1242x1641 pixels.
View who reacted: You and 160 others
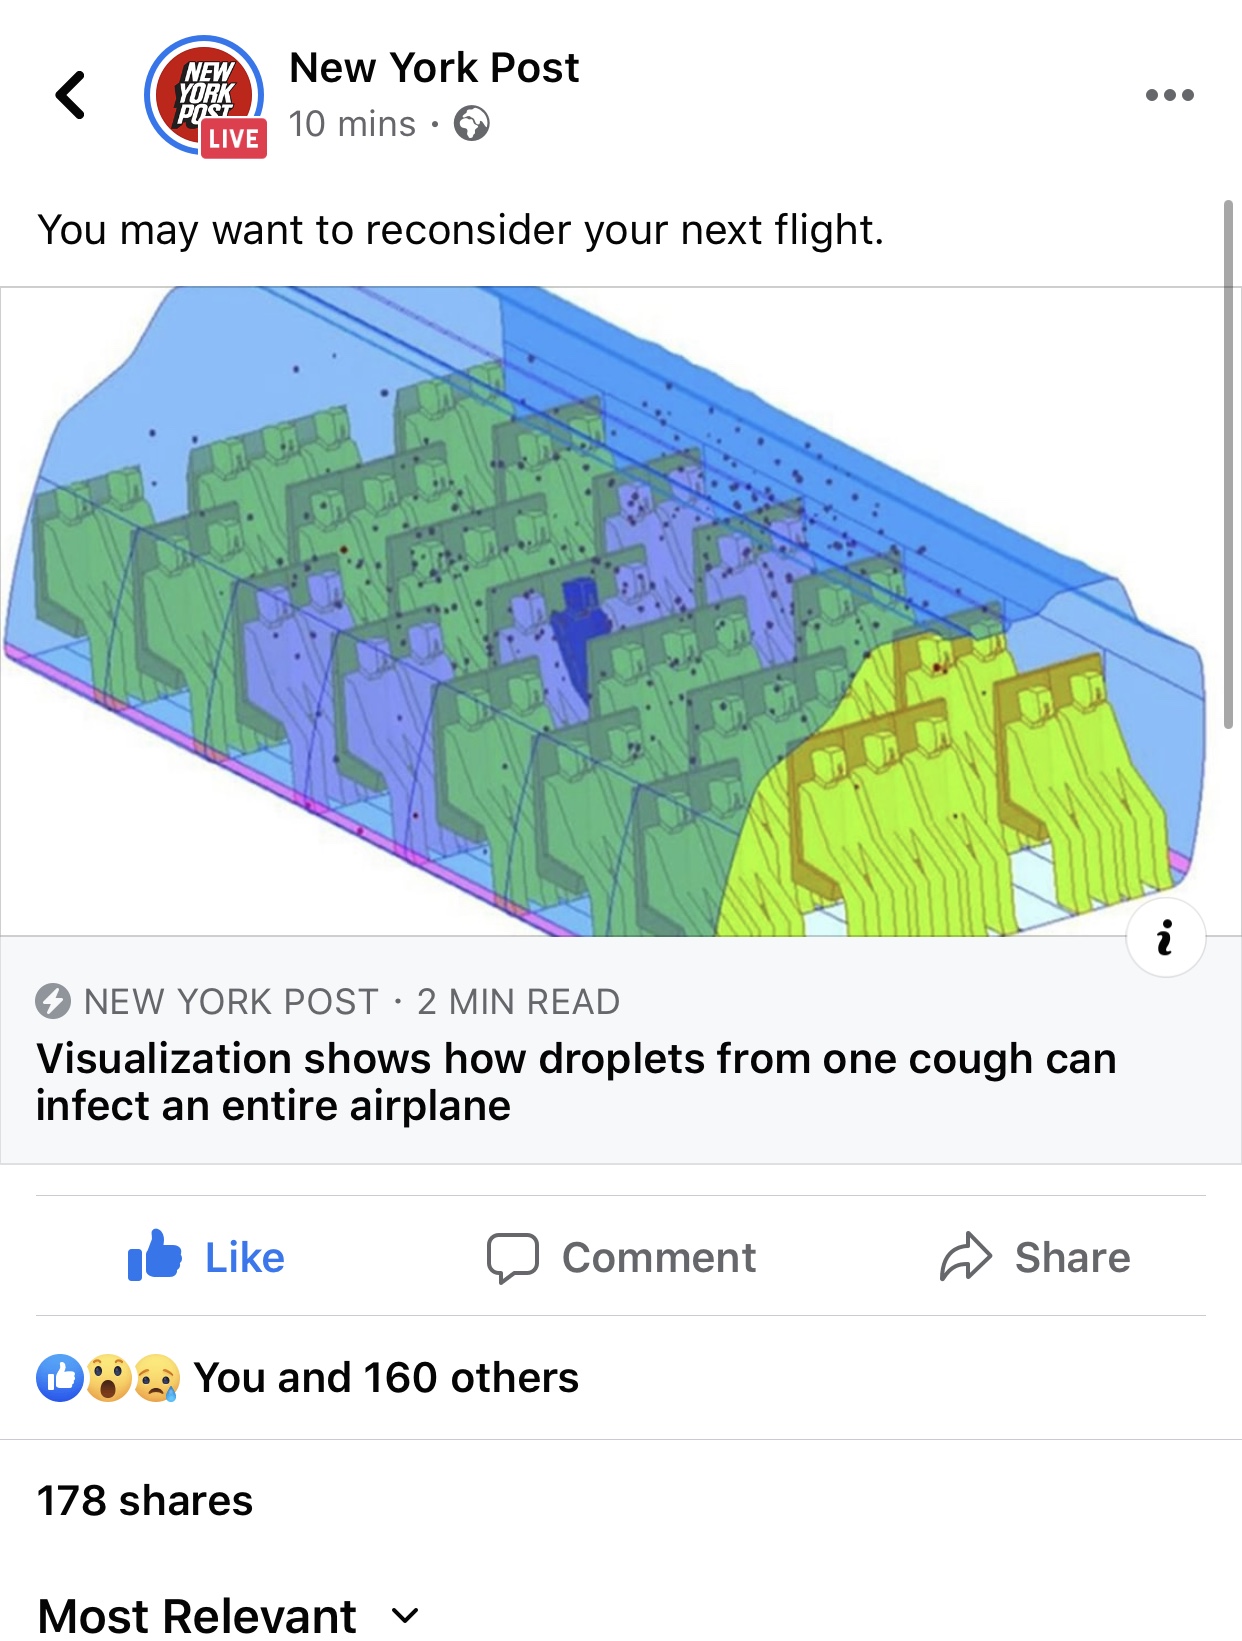click(x=386, y=1378)
